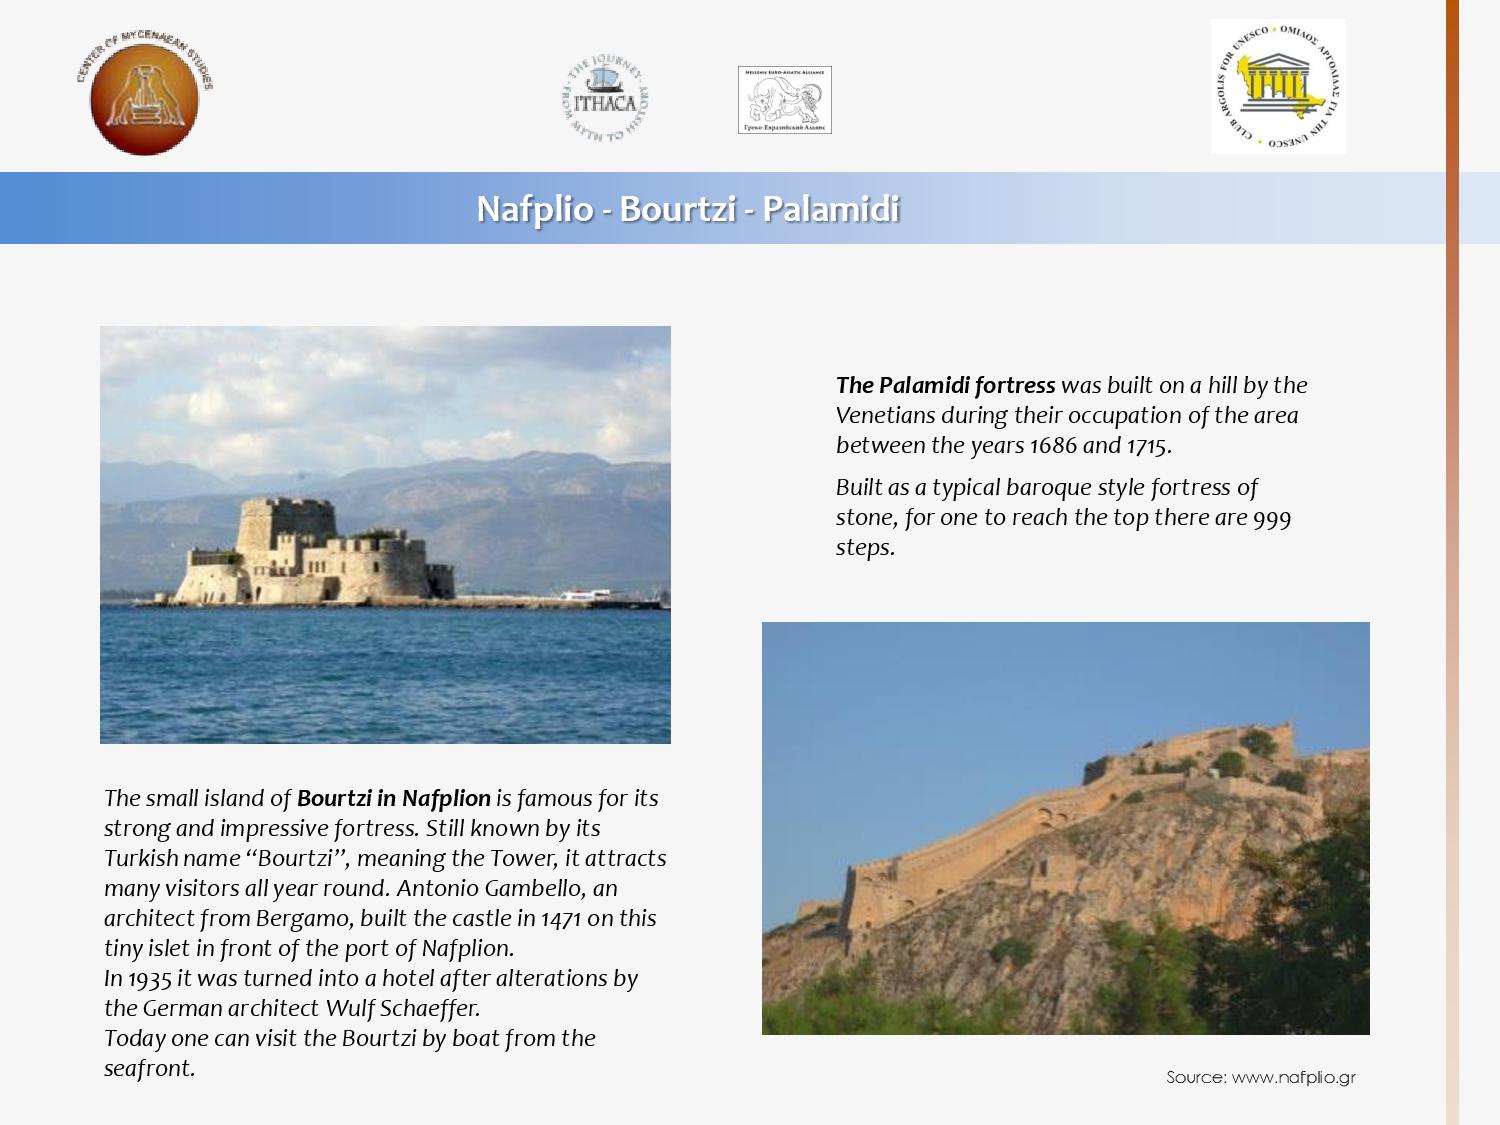Click the bold "The Palamidi fortress" text
Image resolution: width=1500 pixels, height=1125 pixels.
pyautogui.click(x=945, y=385)
